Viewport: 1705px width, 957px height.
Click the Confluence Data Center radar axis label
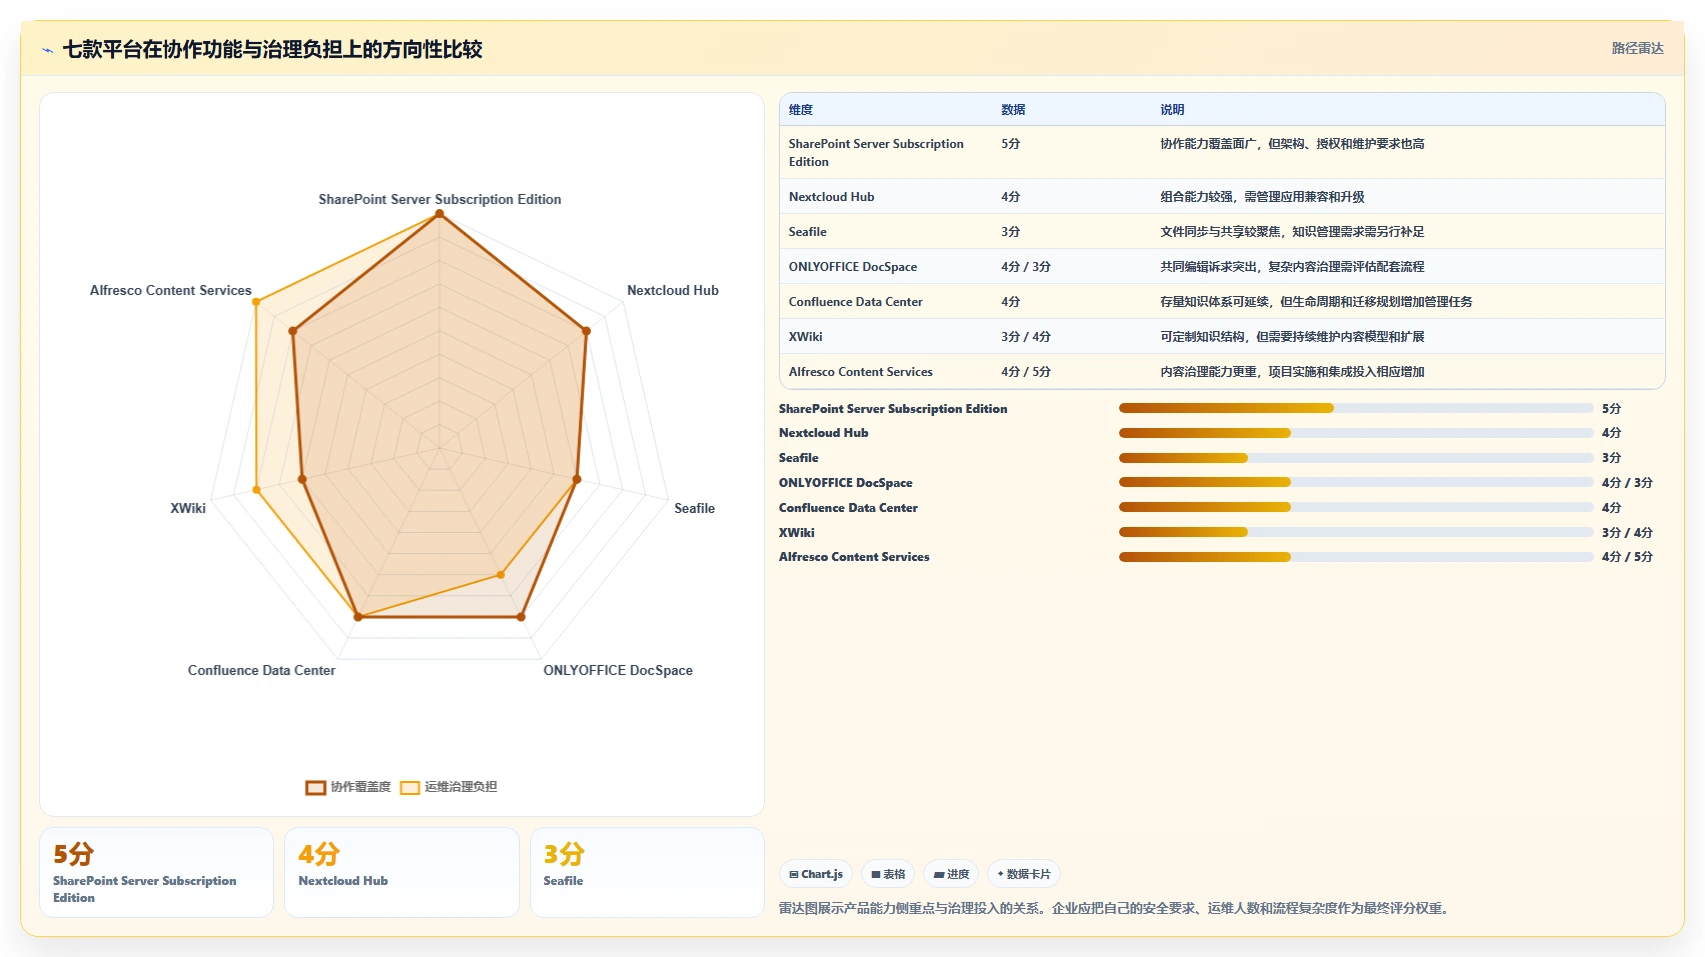[x=262, y=671]
